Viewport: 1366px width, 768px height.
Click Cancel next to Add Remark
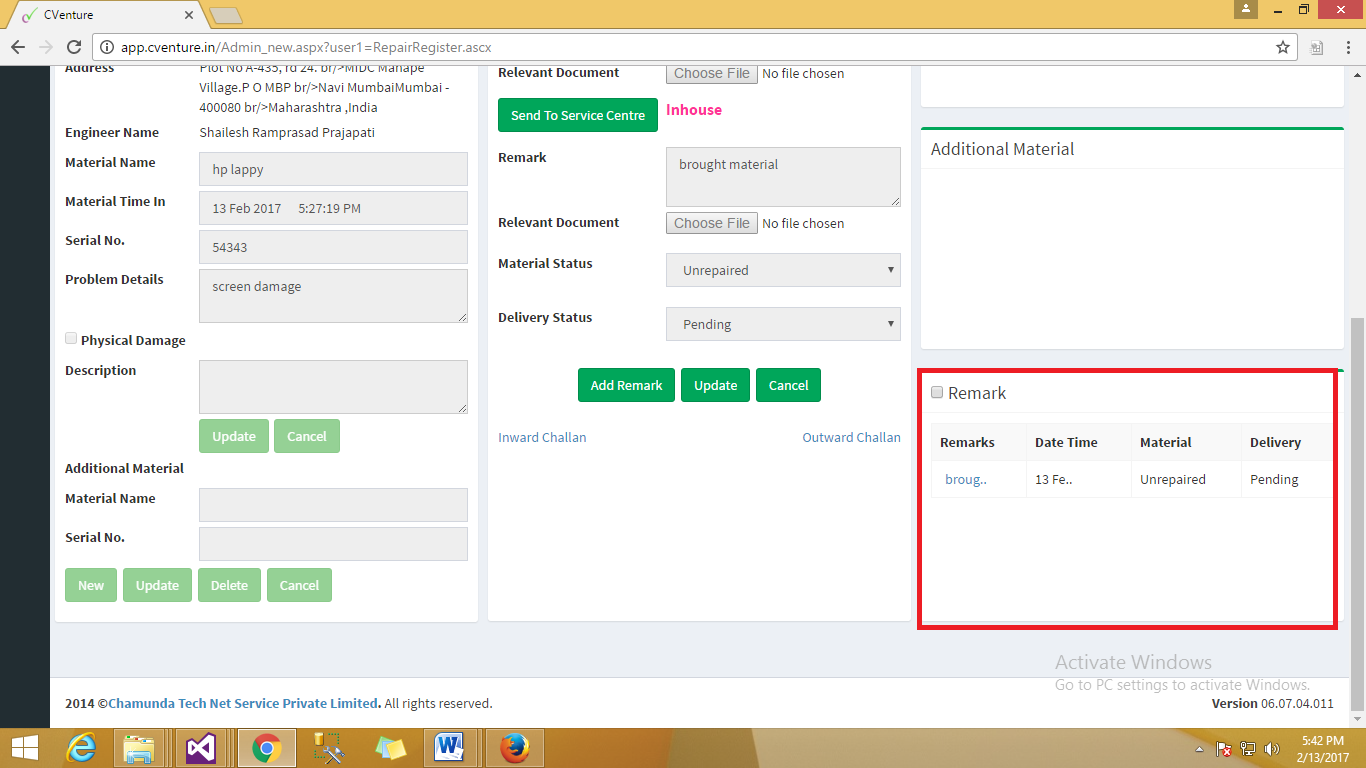(x=788, y=385)
